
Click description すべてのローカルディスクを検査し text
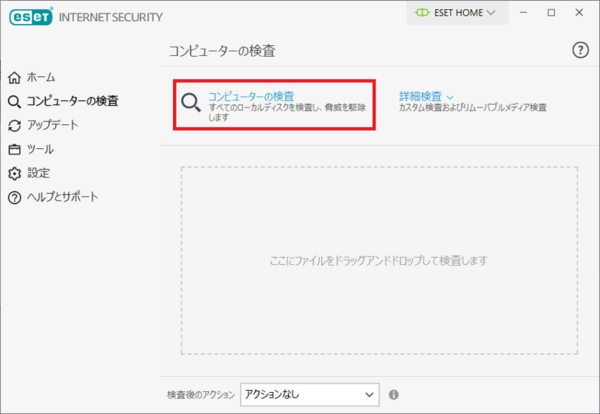click(x=287, y=112)
